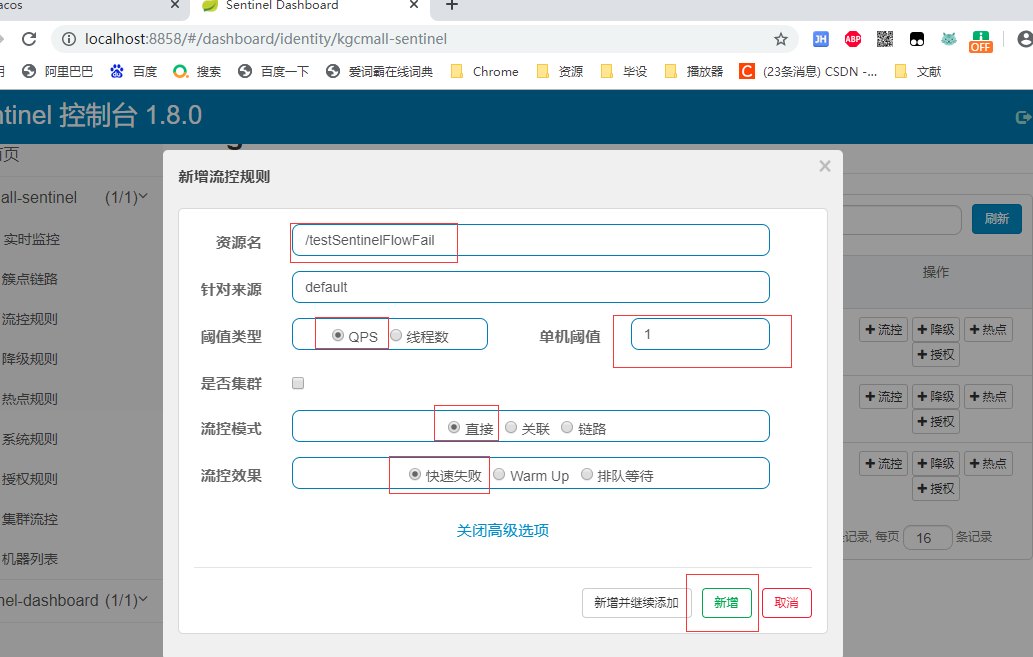
Task: Select the Warm Up flow effect
Action: click(x=500, y=475)
